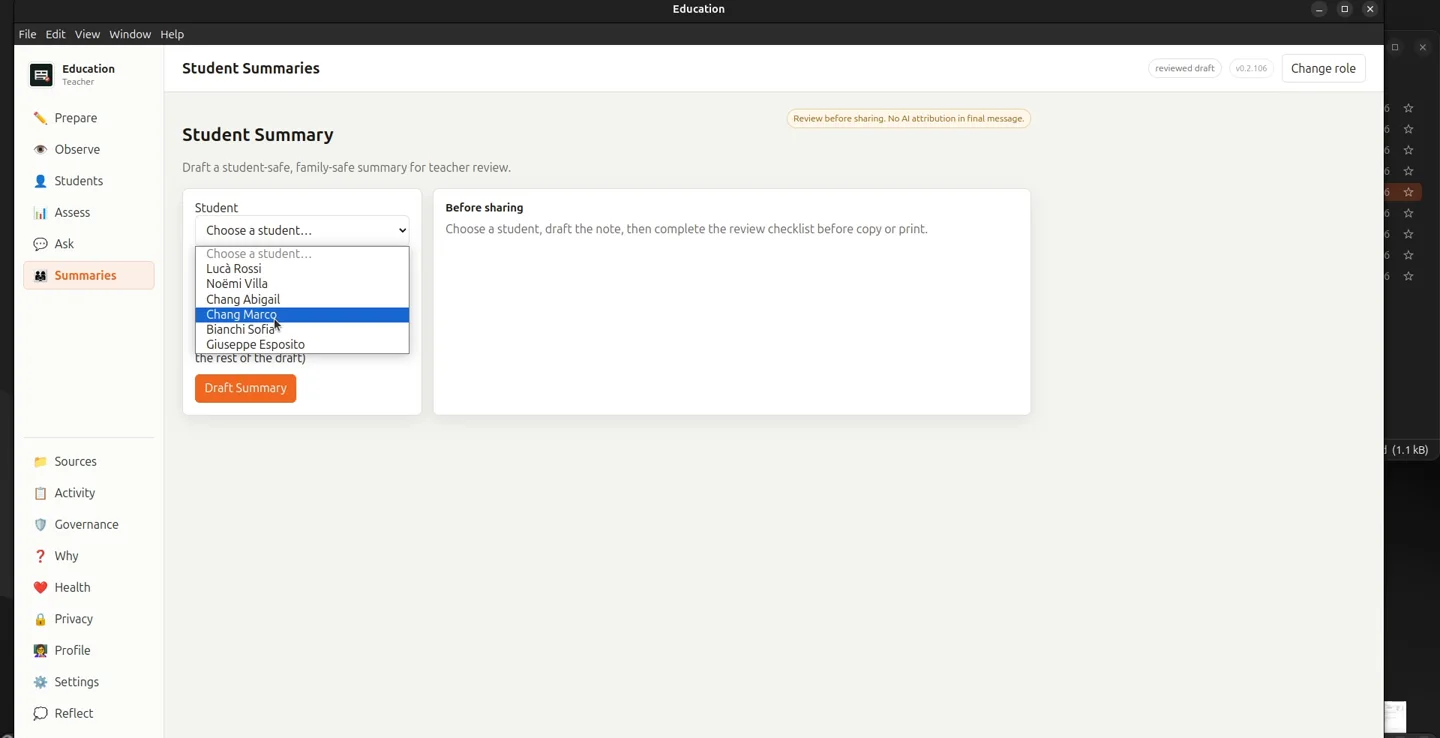Click the Health heart icon
This screenshot has width=1440, height=738.
click(x=40, y=588)
